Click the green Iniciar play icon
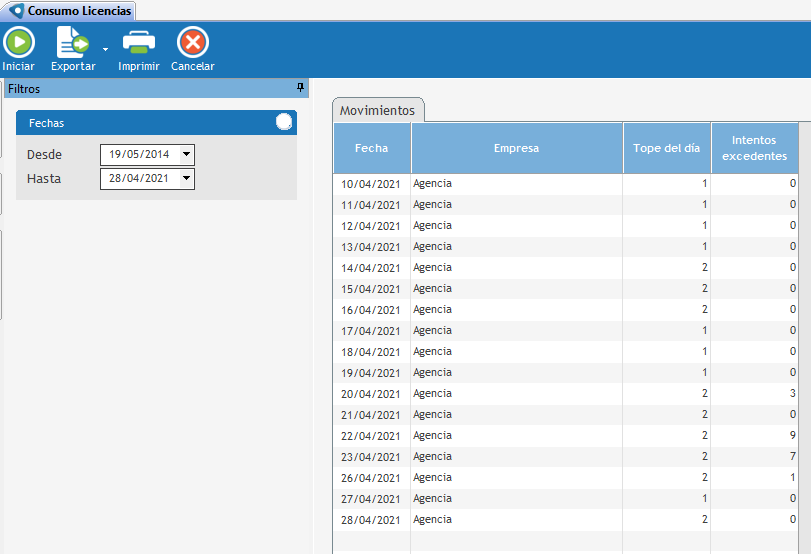This screenshot has width=811, height=554. [x=19, y=42]
